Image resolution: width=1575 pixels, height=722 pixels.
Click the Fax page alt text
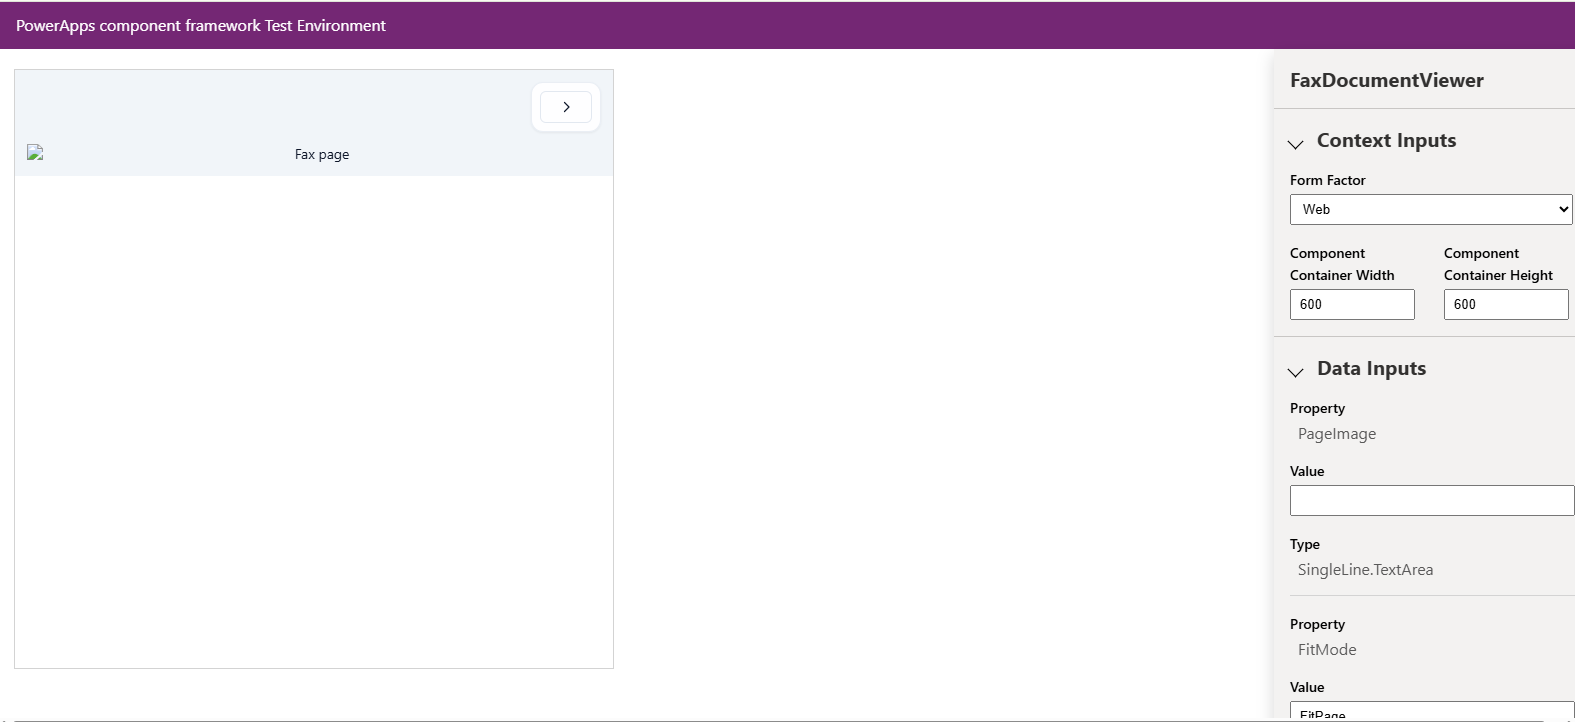pyautogui.click(x=322, y=155)
